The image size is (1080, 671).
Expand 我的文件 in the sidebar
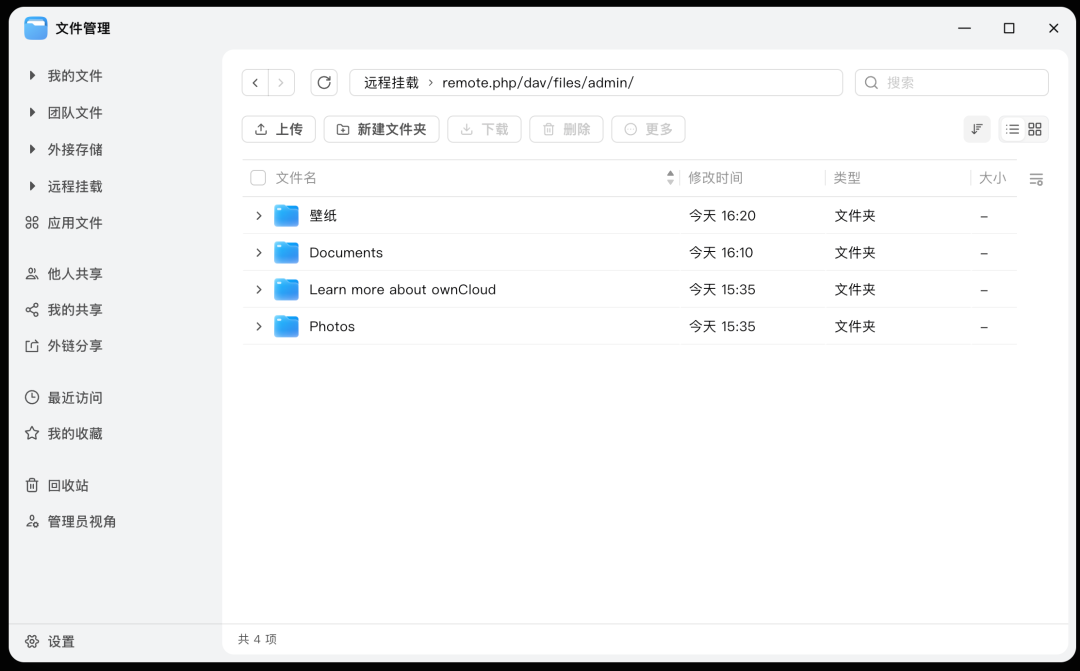(32, 75)
